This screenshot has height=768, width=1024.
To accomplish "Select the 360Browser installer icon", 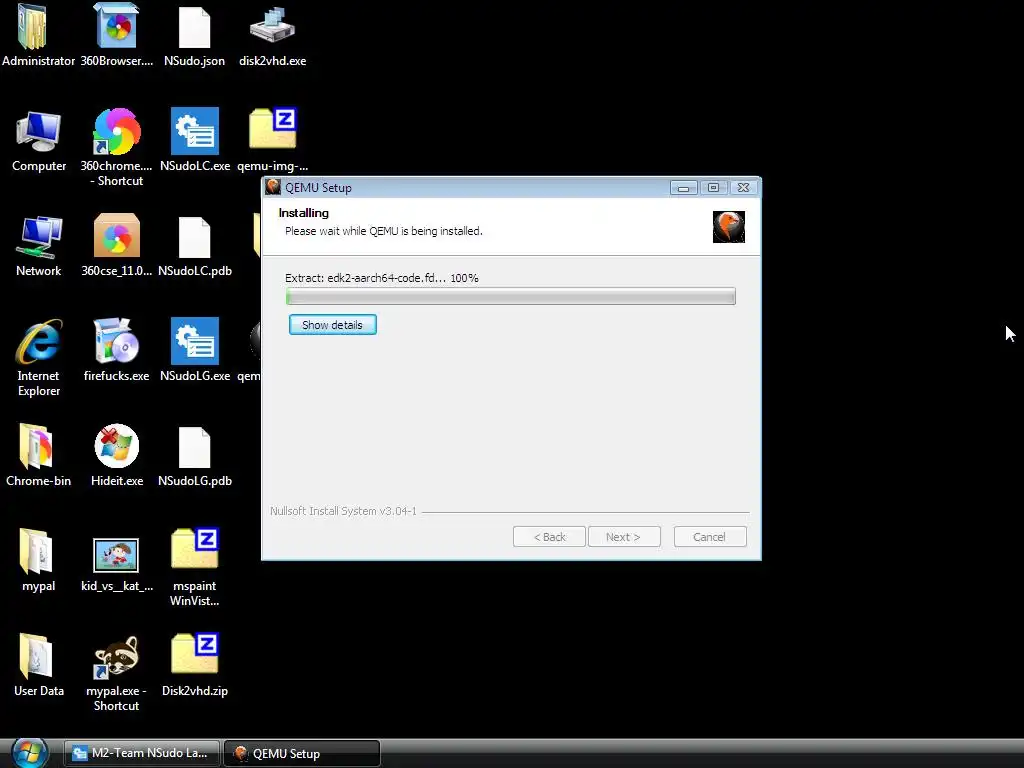I will [x=116, y=27].
